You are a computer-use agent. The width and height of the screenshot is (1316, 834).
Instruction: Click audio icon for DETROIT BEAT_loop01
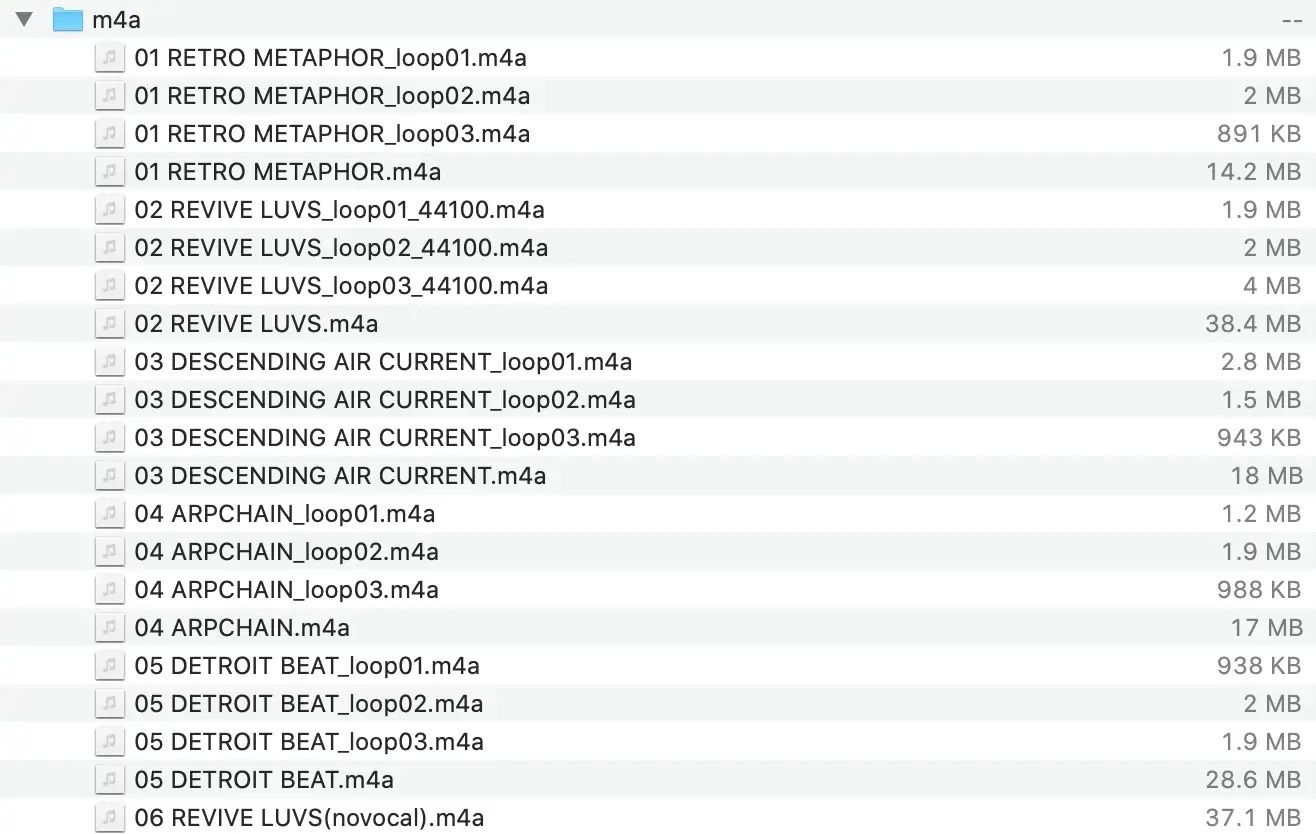[109, 666]
